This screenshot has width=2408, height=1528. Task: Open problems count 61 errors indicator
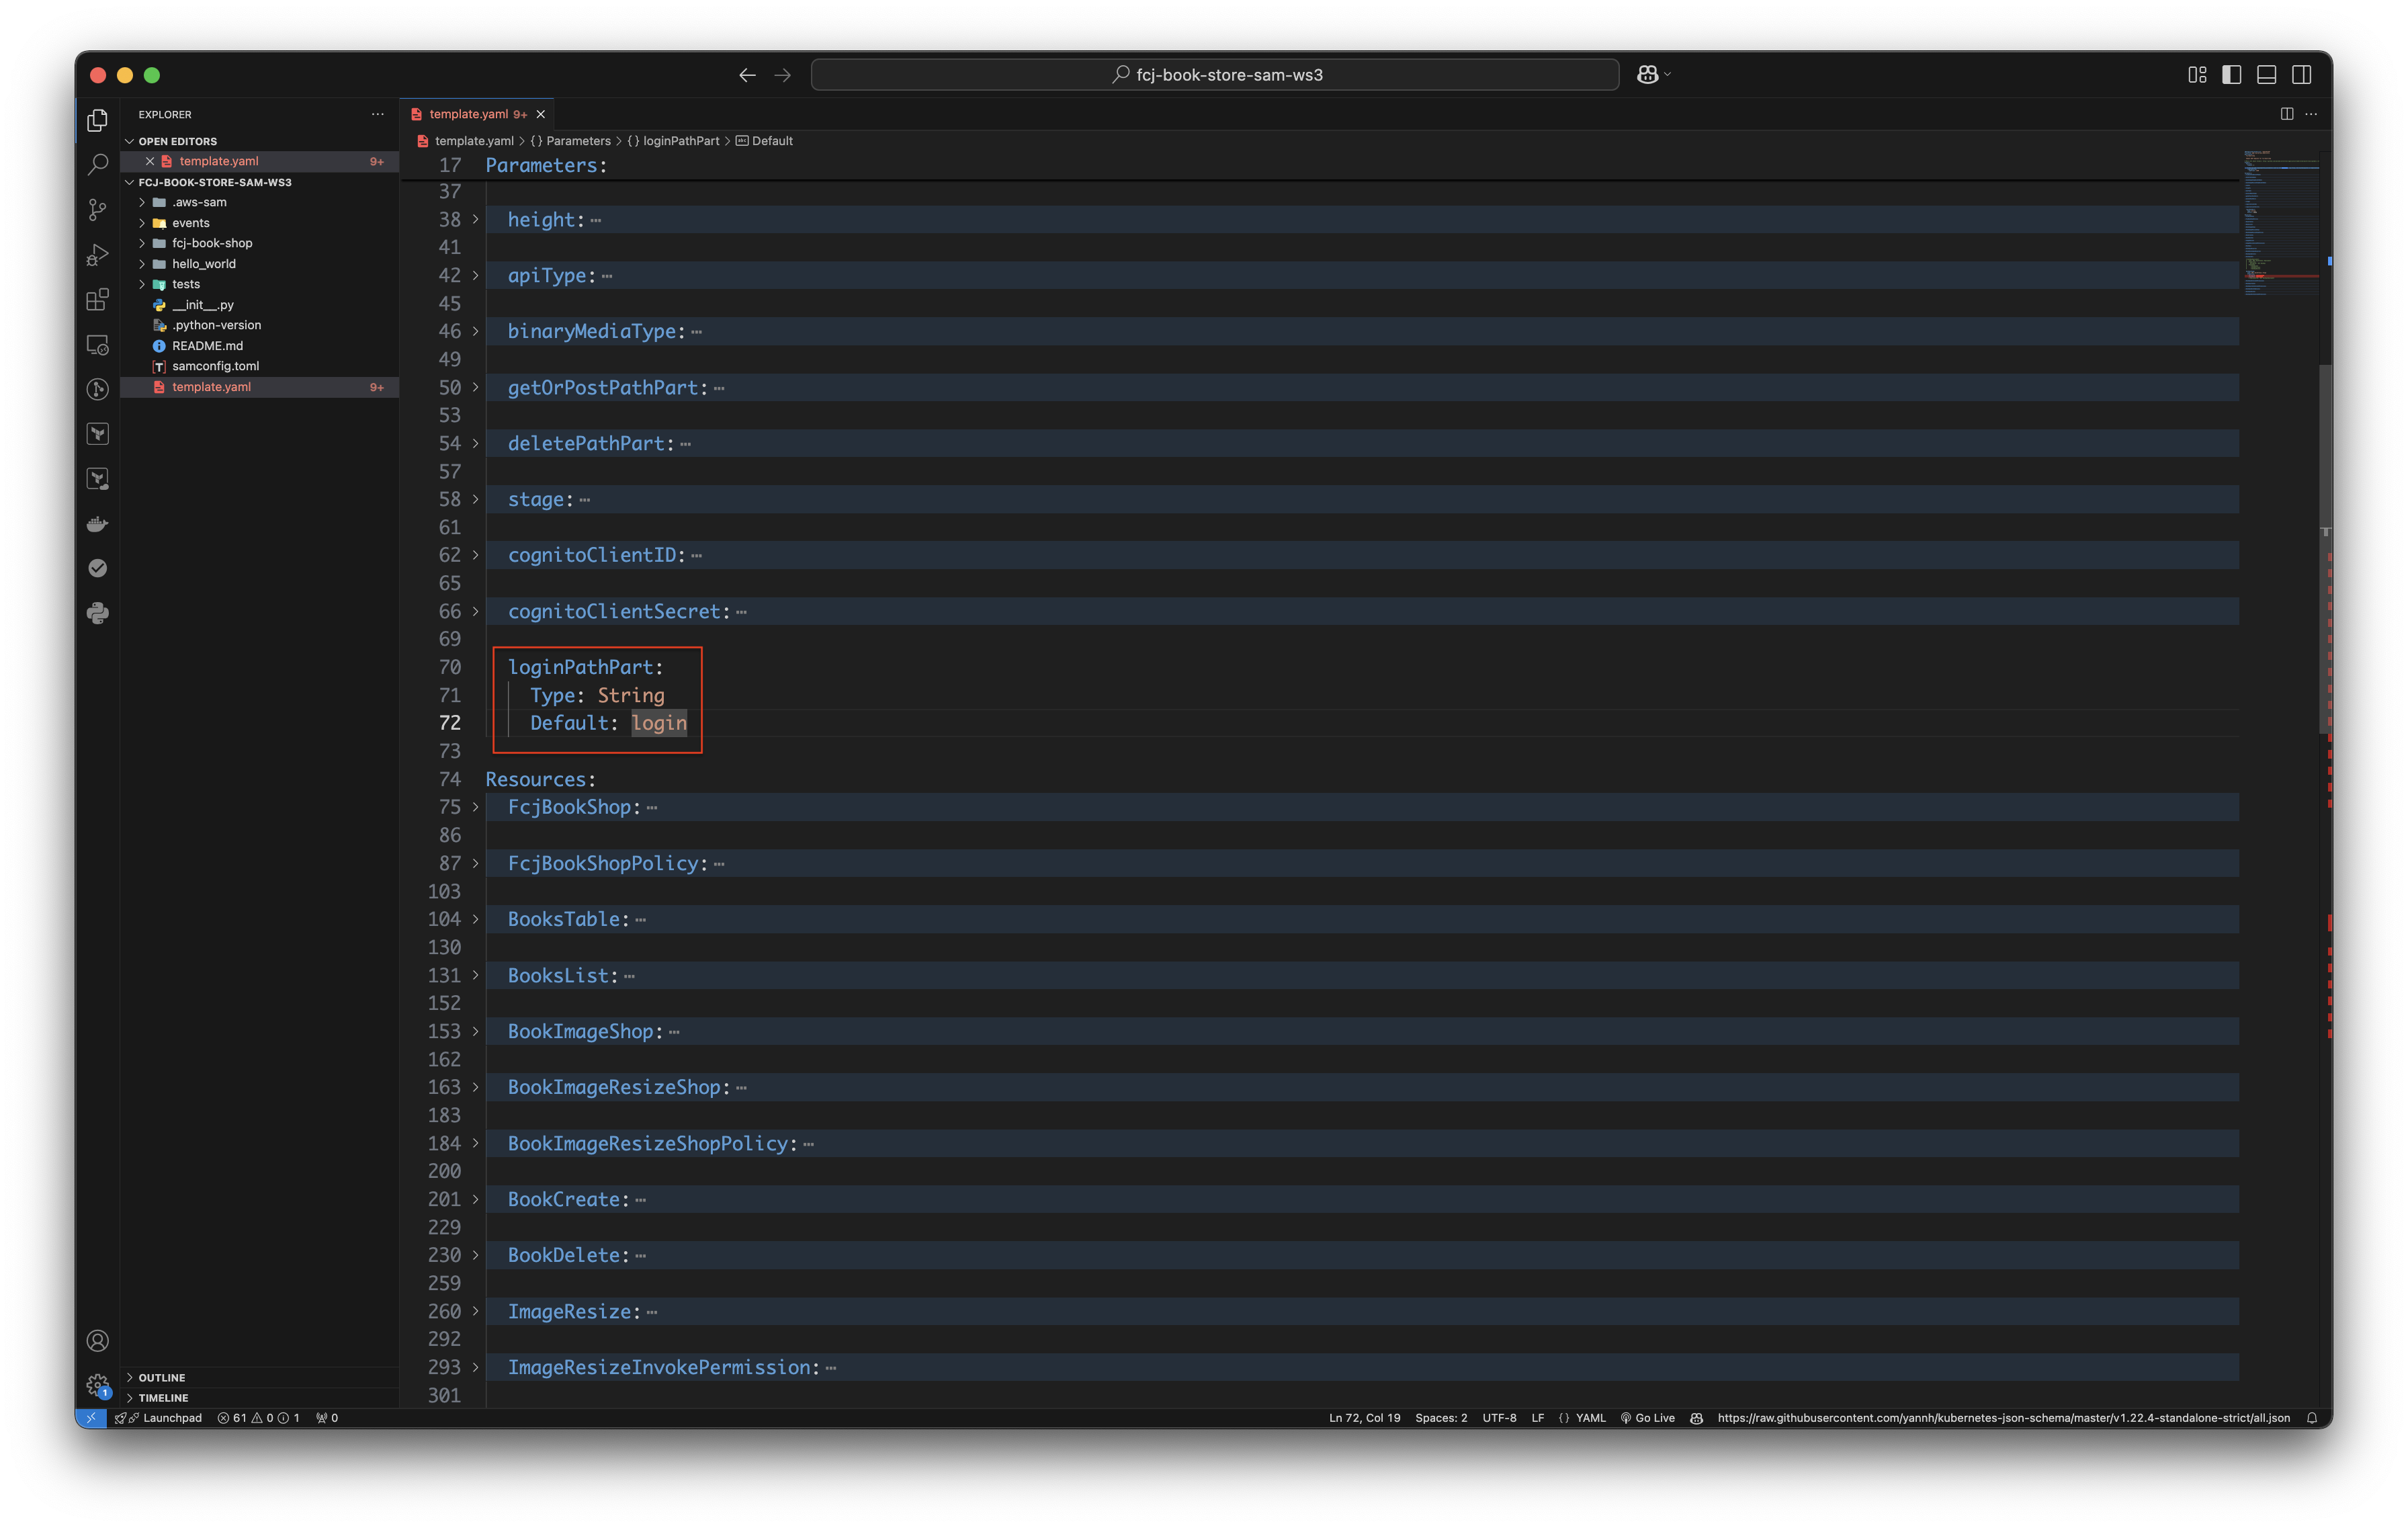point(259,1417)
